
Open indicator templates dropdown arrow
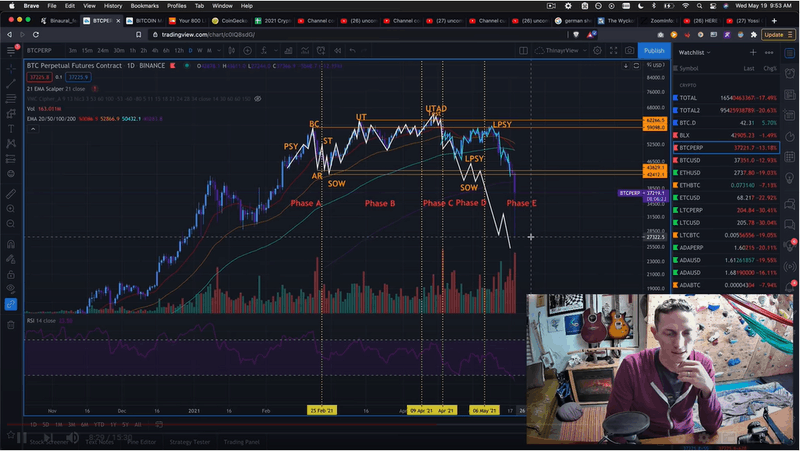(276, 51)
